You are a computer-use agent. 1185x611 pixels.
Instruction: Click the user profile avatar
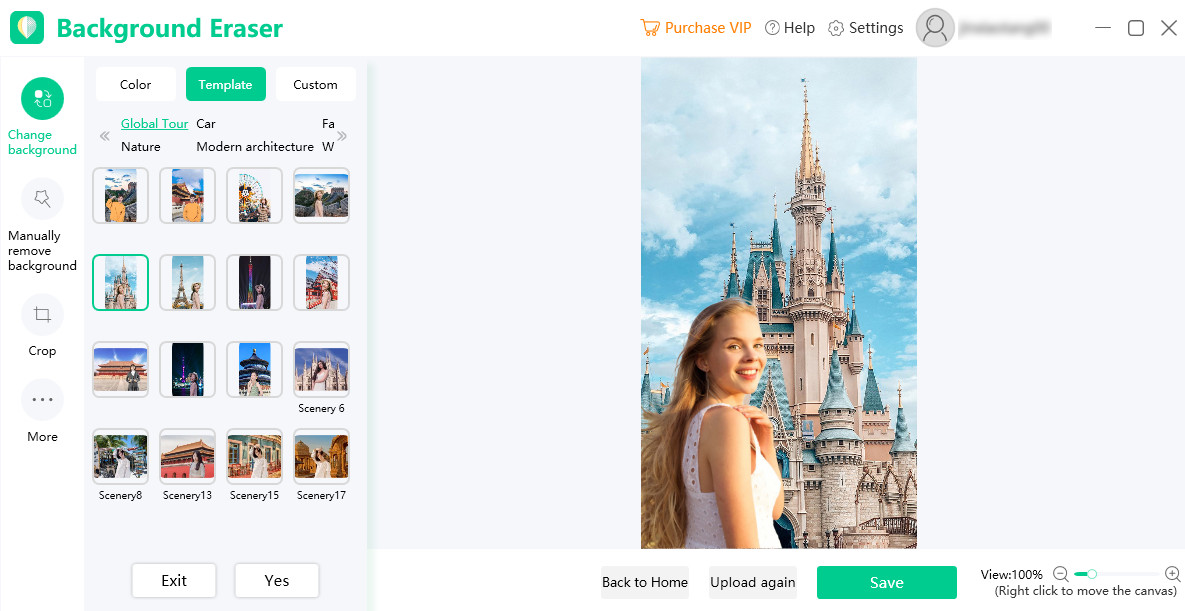(x=935, y=28)
